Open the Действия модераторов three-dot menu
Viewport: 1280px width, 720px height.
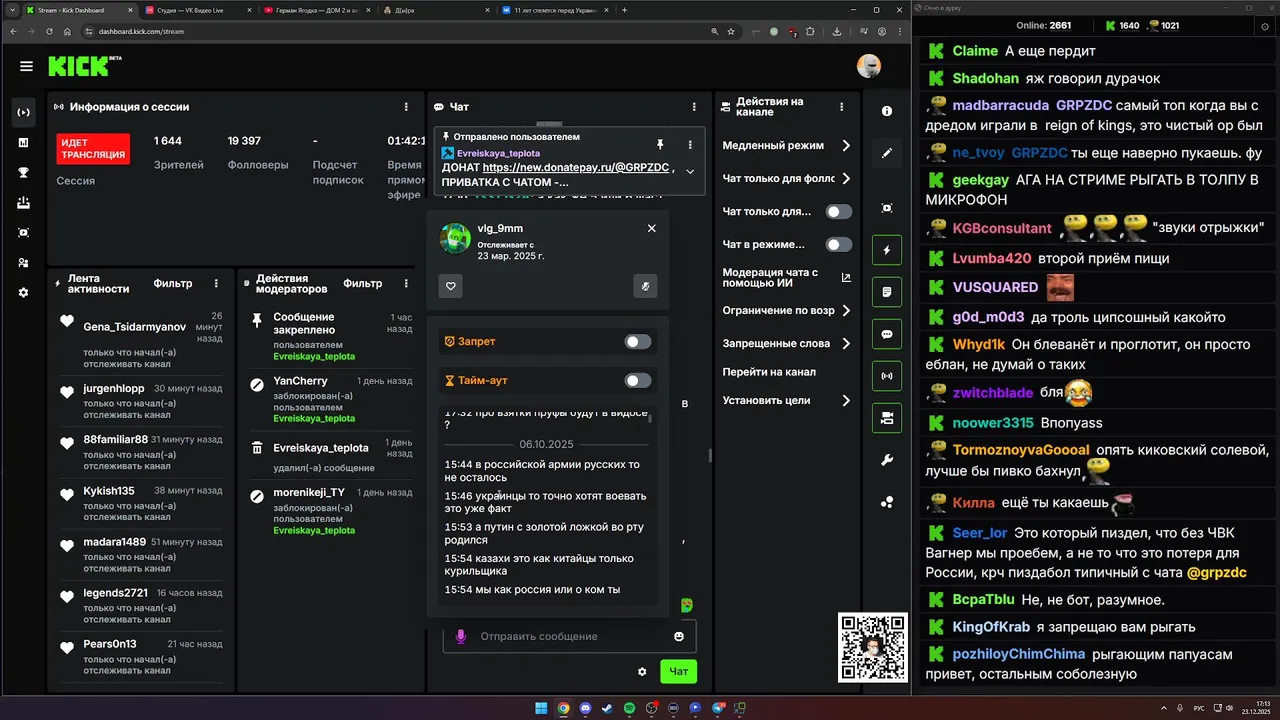pos(404,284)
